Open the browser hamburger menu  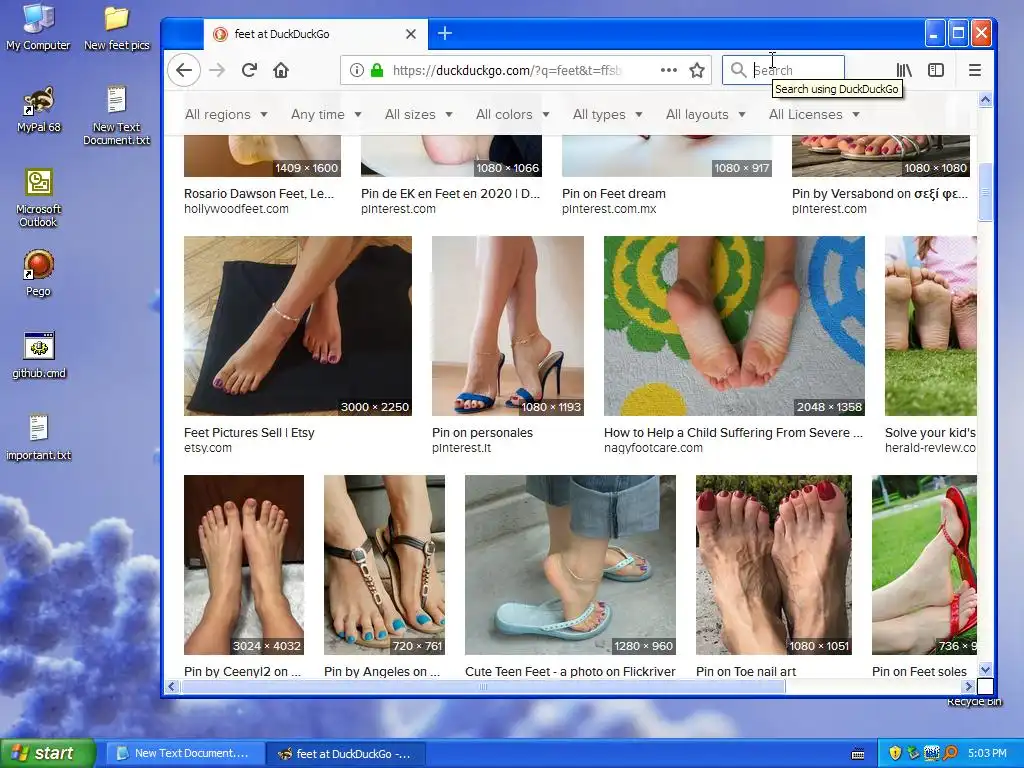(974, 70)
